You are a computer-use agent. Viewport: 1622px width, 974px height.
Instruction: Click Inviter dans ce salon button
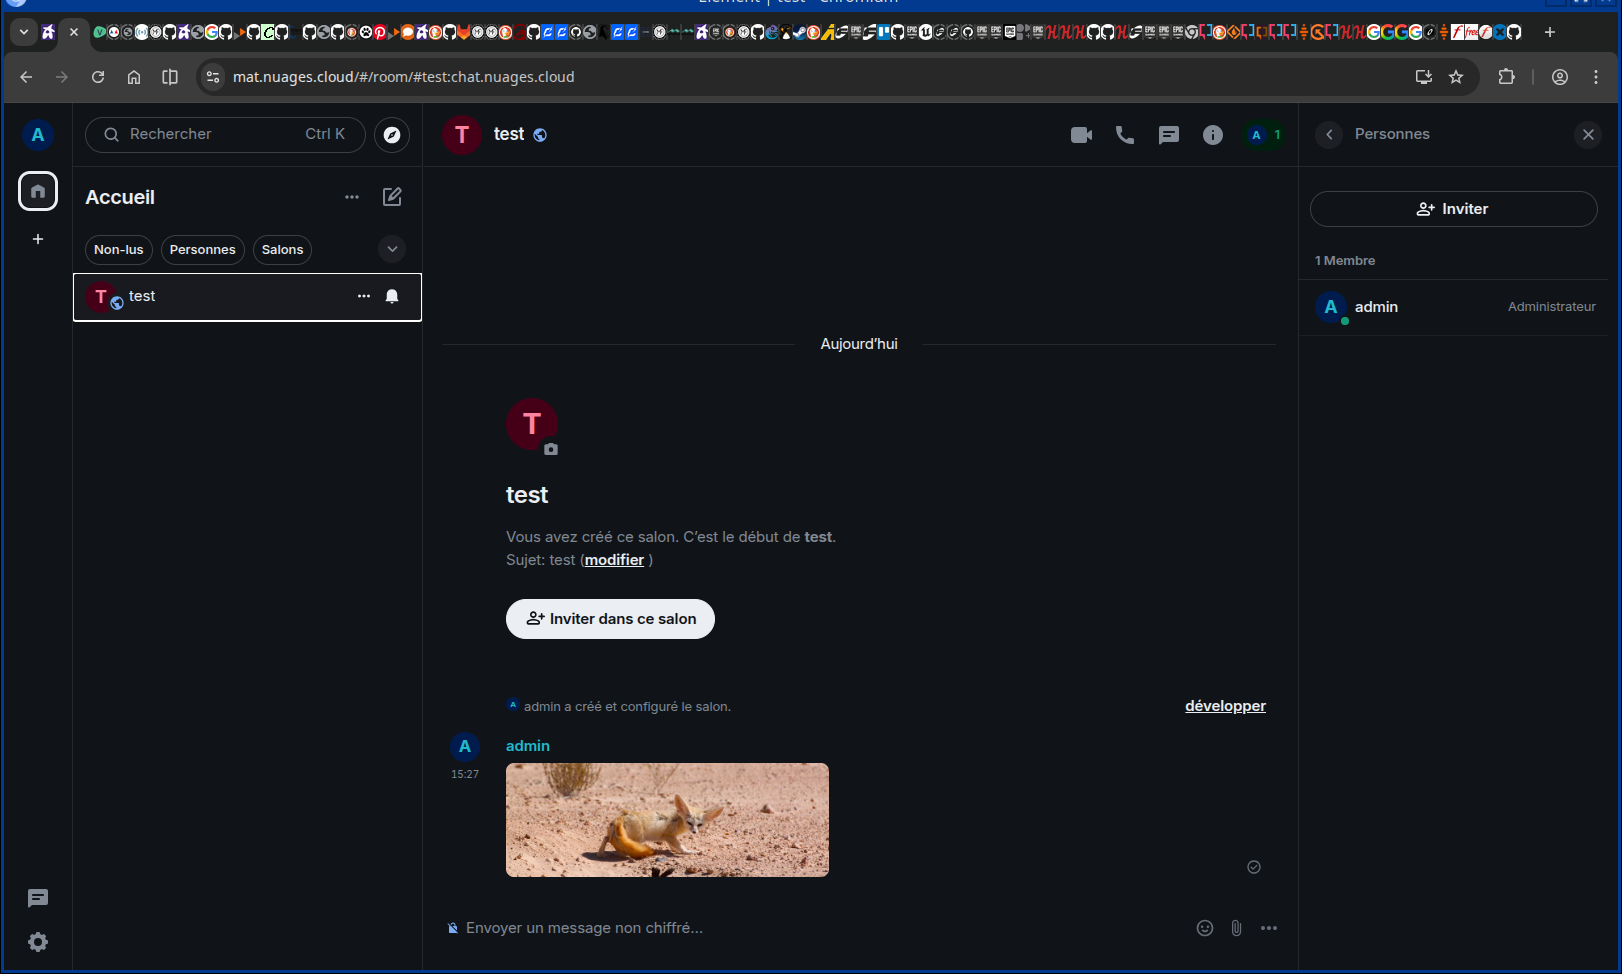coord(610,619)
